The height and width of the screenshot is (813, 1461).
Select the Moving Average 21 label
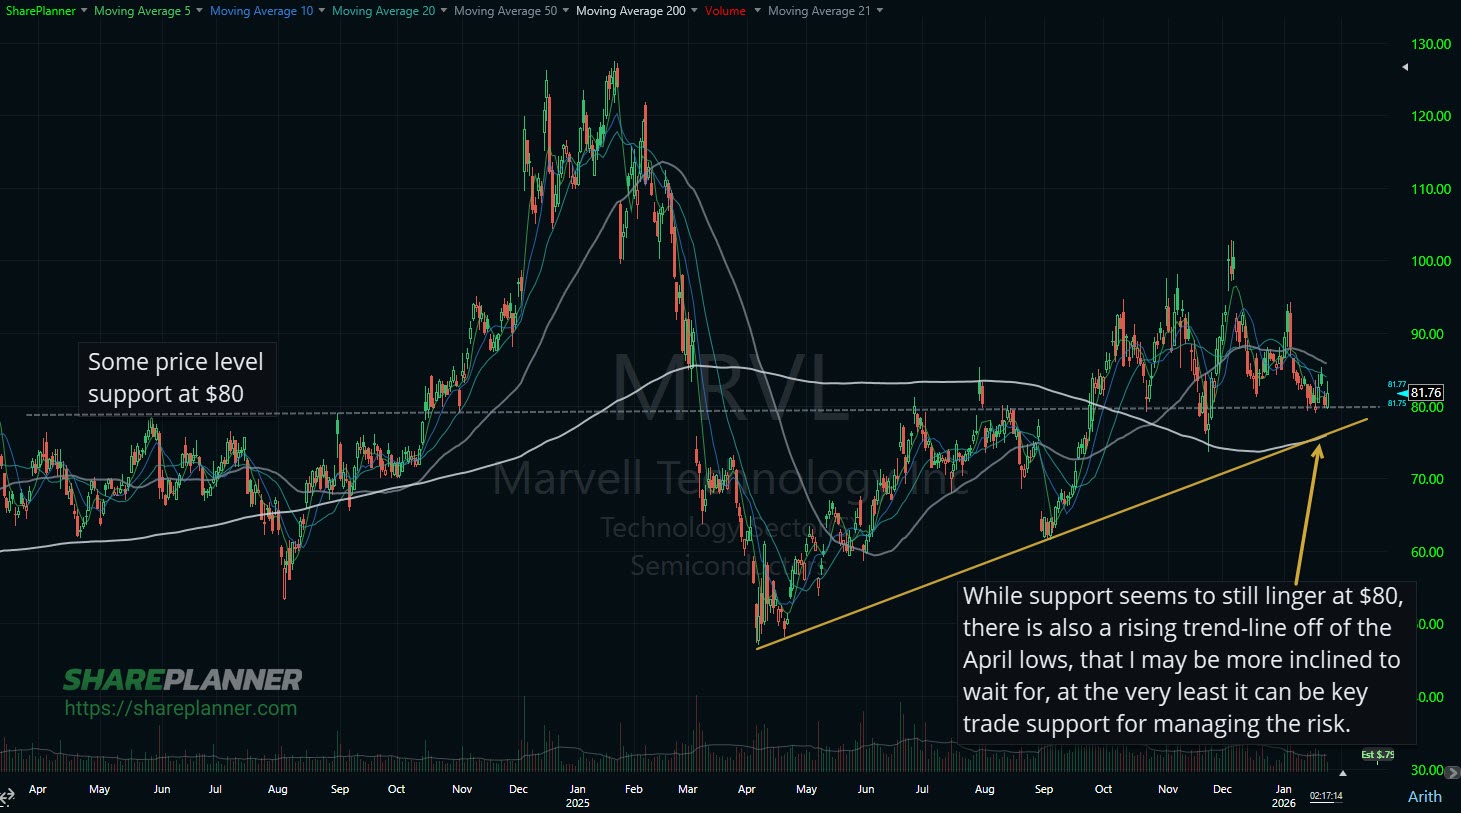point(820,11)
